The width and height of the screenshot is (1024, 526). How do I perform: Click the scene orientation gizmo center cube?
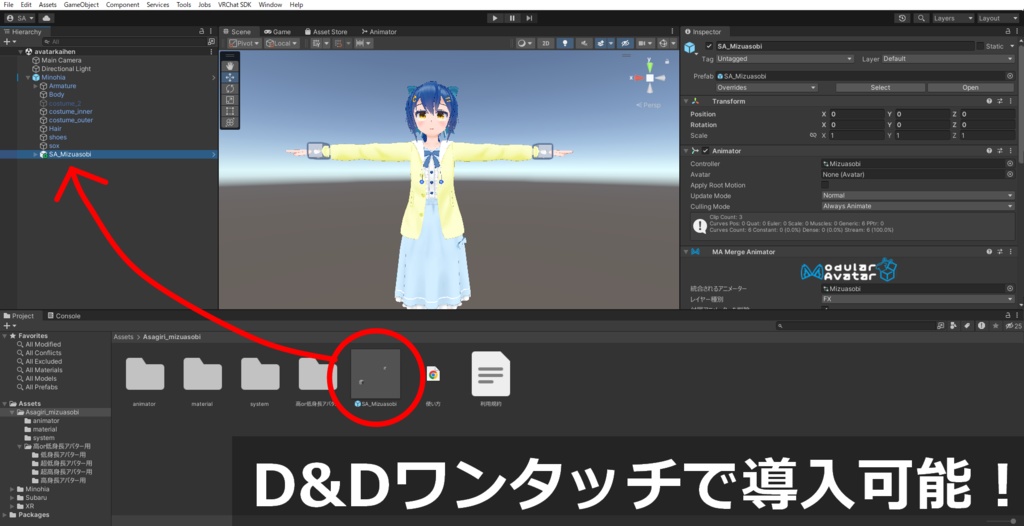[650, 78]
